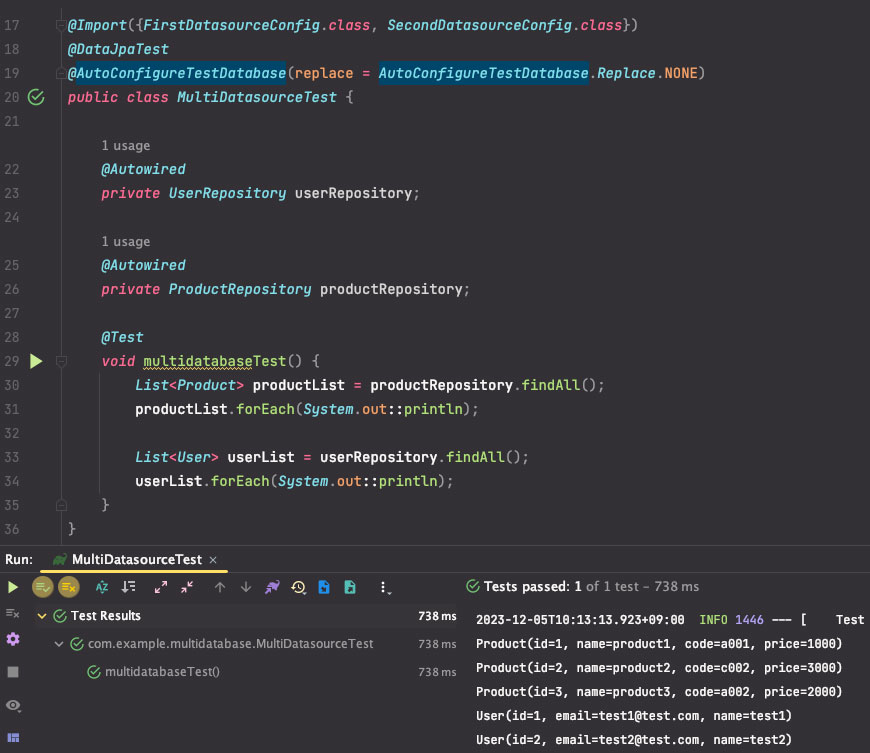The image size is (870, 753).
Task: Import tests from file icon
Action: point(324,587)
